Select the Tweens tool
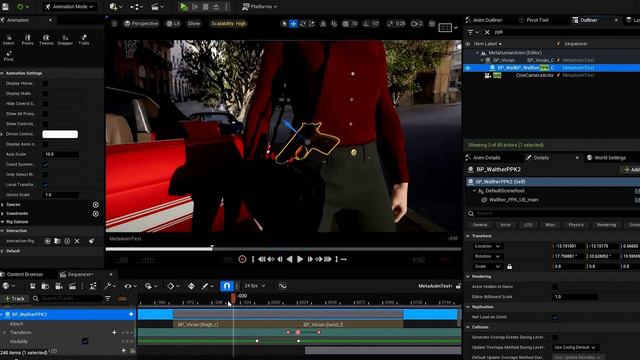640x360 pixels. (46, 40)
